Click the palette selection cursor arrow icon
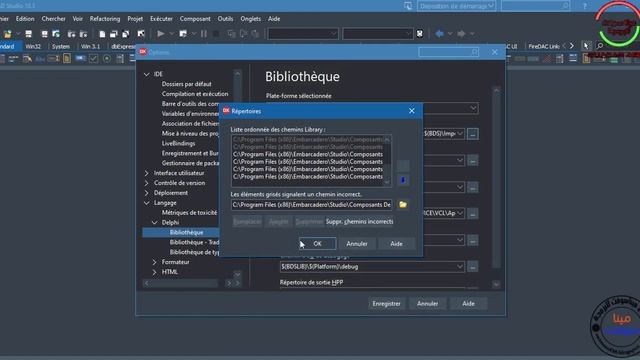 (x=586, y=46)
